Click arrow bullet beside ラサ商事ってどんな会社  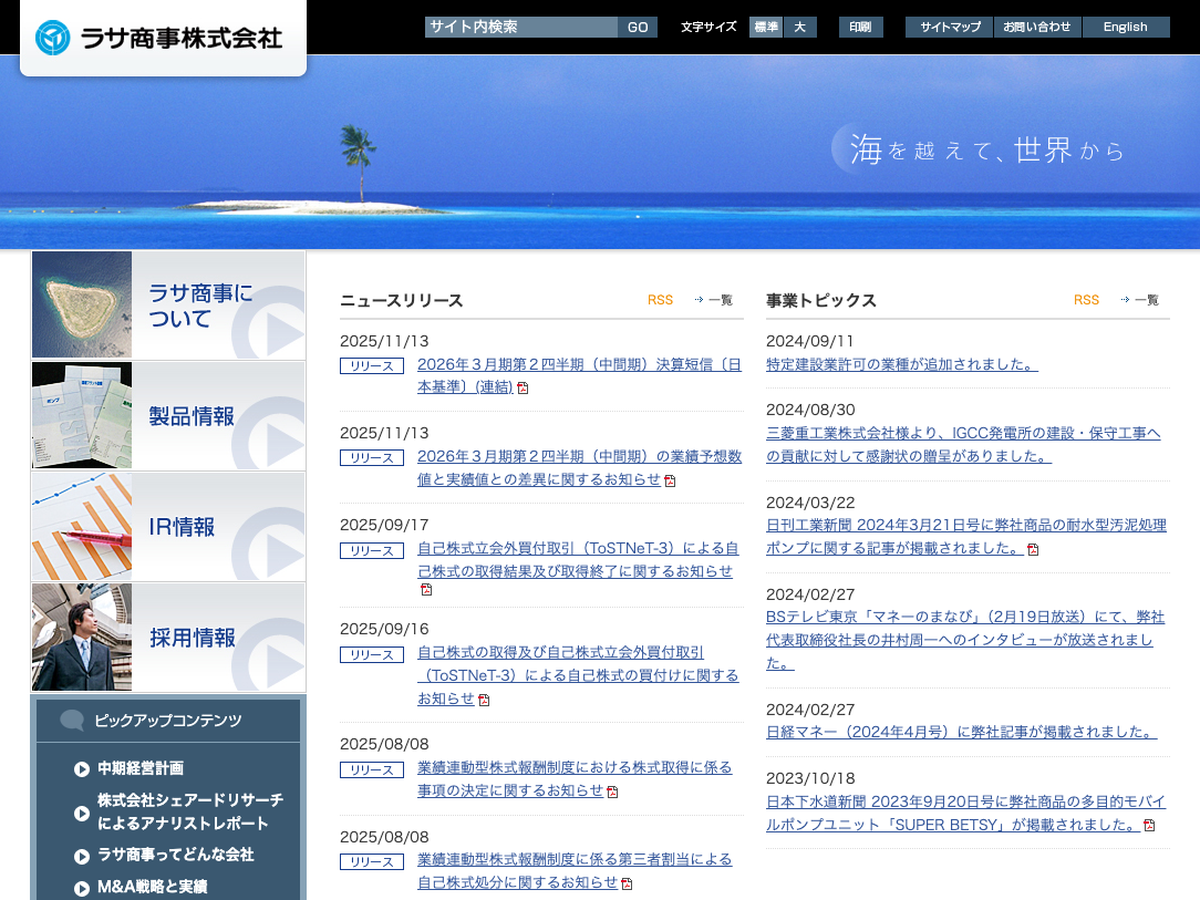[82, 856]
